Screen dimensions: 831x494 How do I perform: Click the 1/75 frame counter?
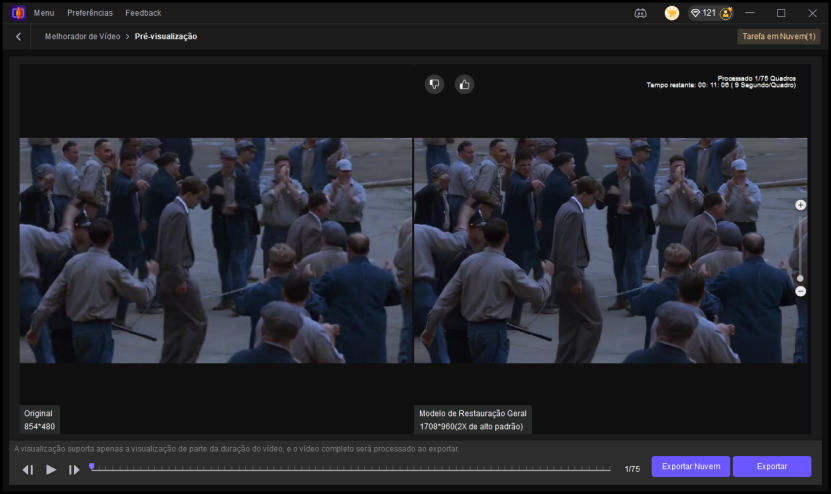pos(632,469)
